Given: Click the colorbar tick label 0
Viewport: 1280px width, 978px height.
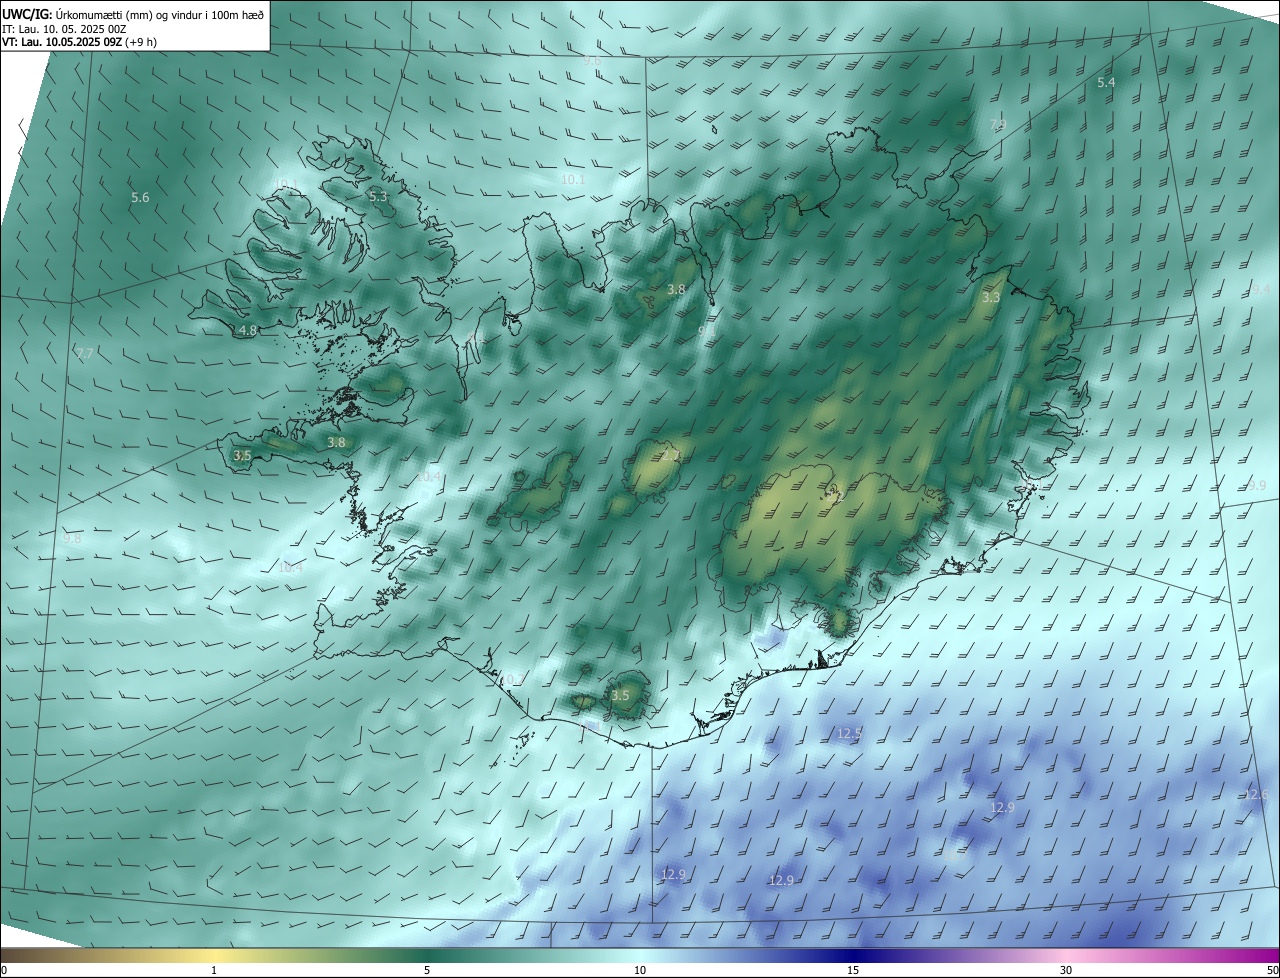Looking at the screenshot, I should (4, 970).
